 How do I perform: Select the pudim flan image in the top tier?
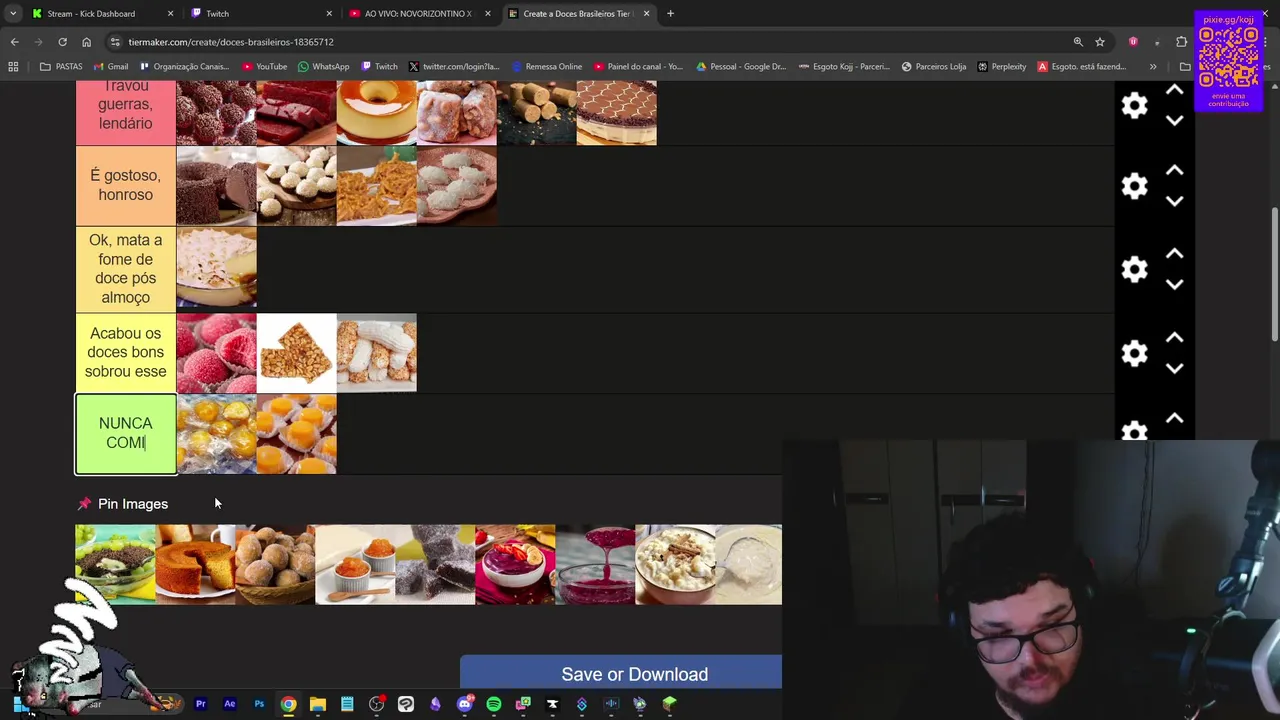tap(376, 113)
